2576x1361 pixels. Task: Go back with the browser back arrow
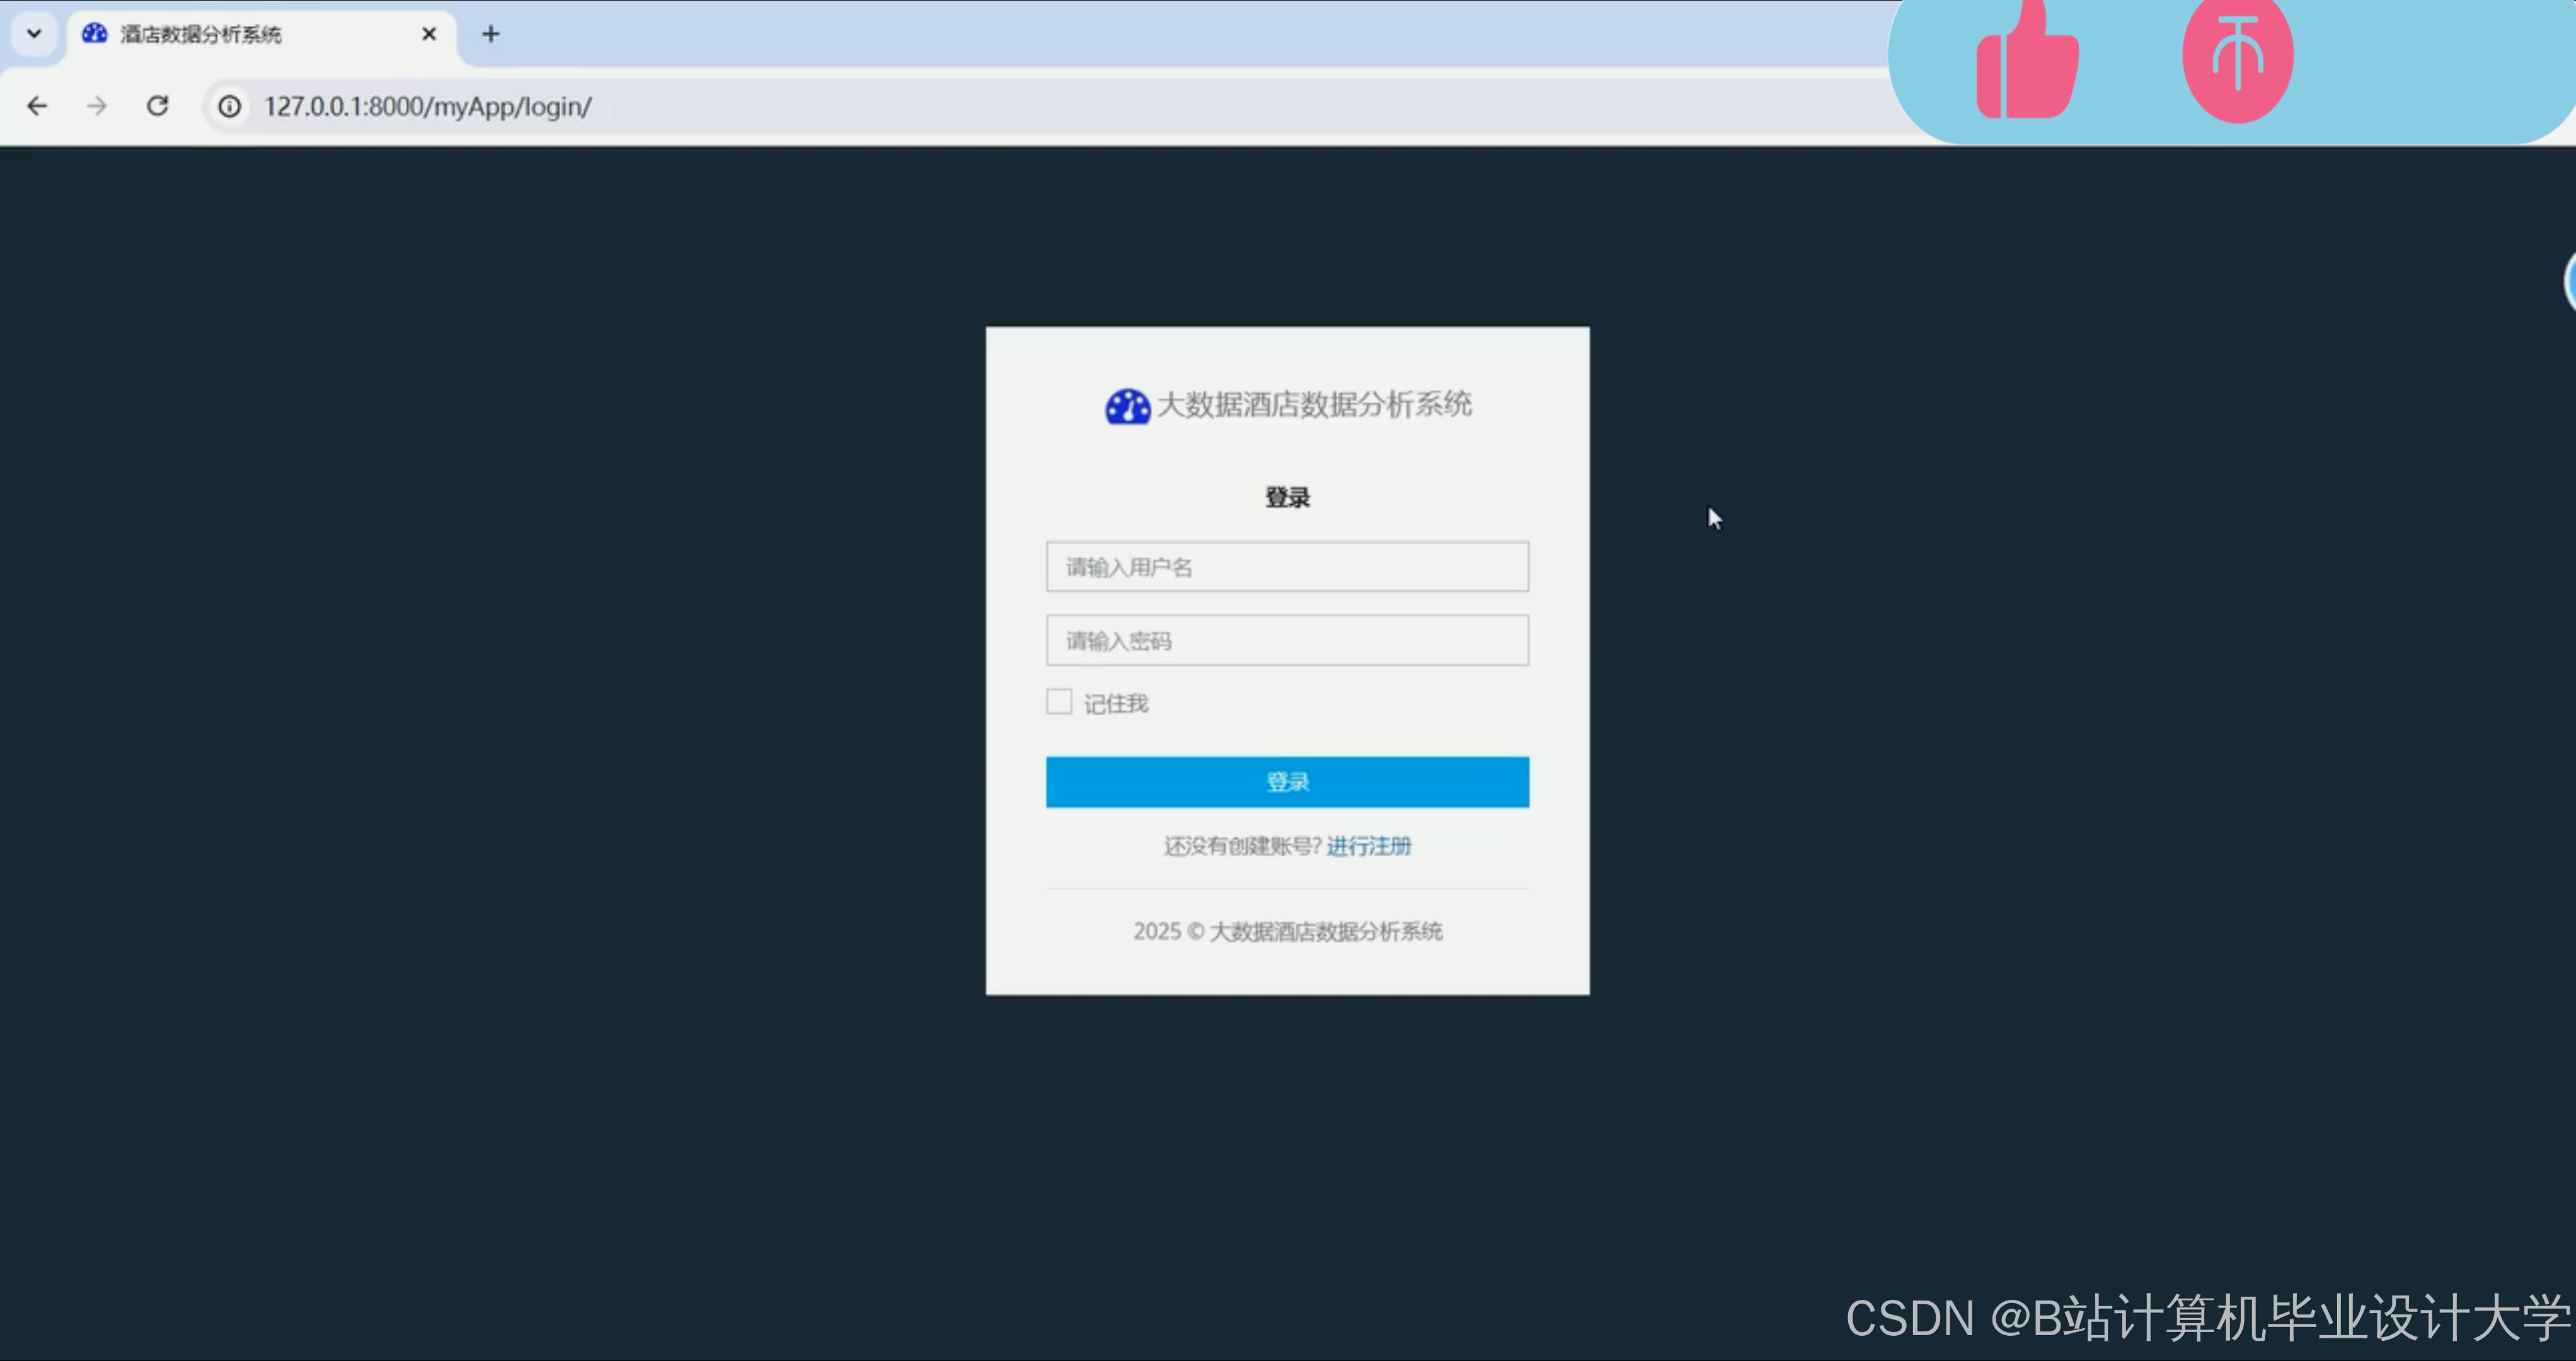point(37,106)
